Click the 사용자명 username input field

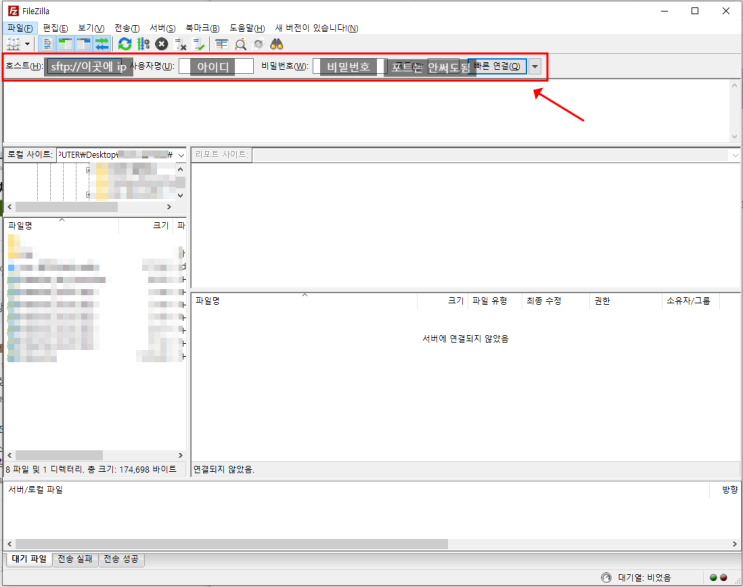click(x=216, y=66)
